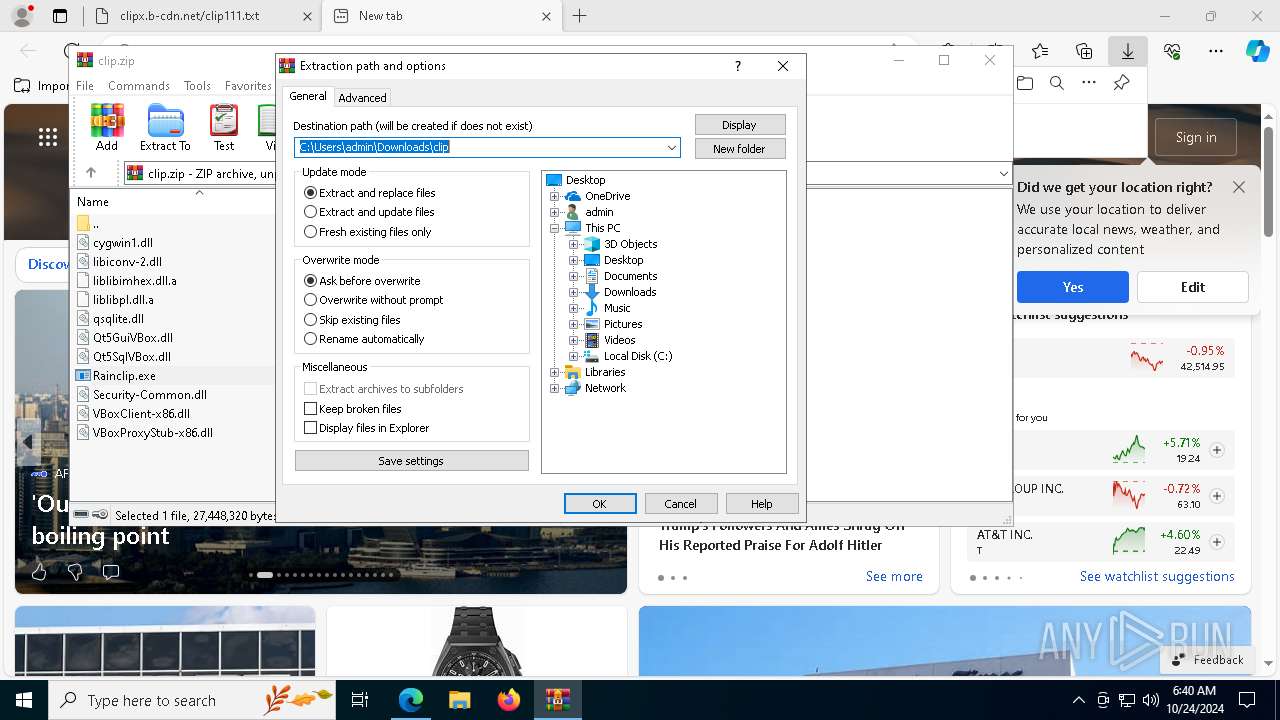Launch Firefox from the taskbar
This screenshot has width=1280, height=720.
tap(508, 700)
